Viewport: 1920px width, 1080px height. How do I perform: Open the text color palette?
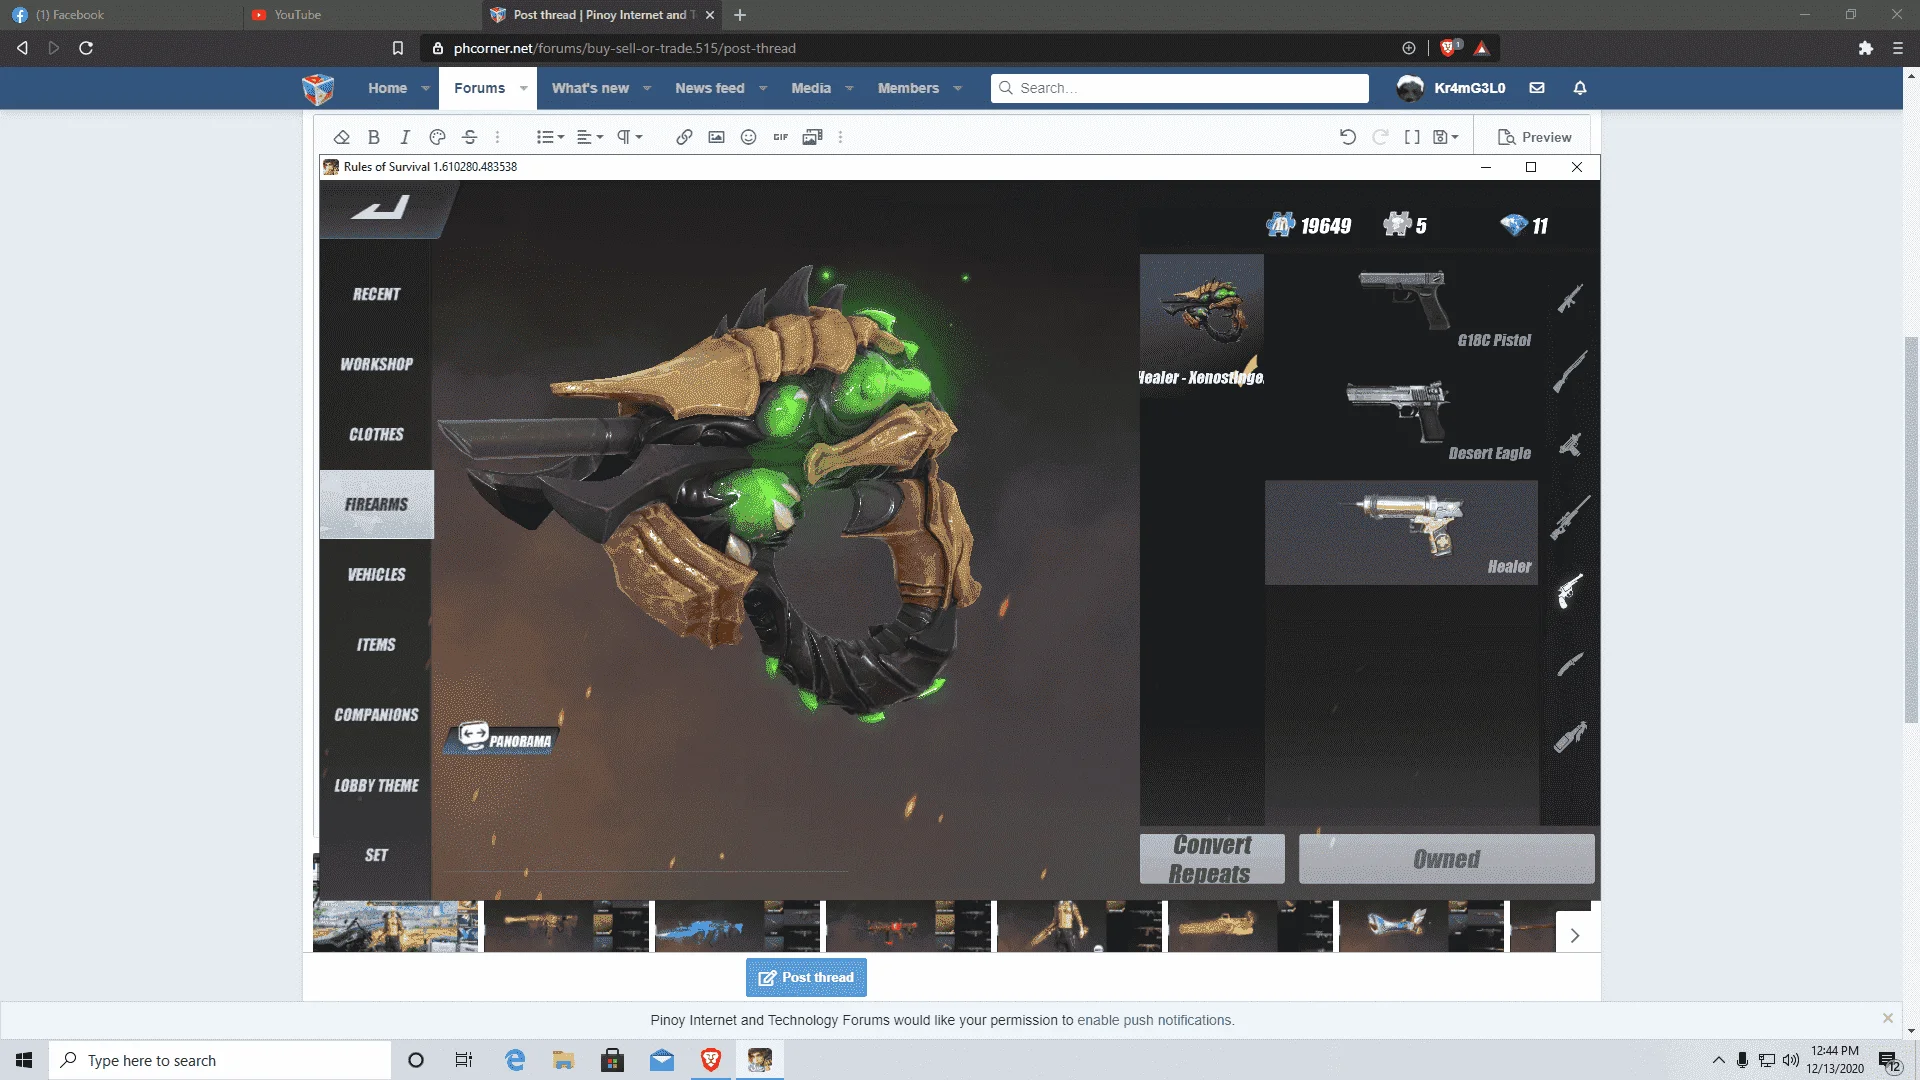tap(437, 137)
